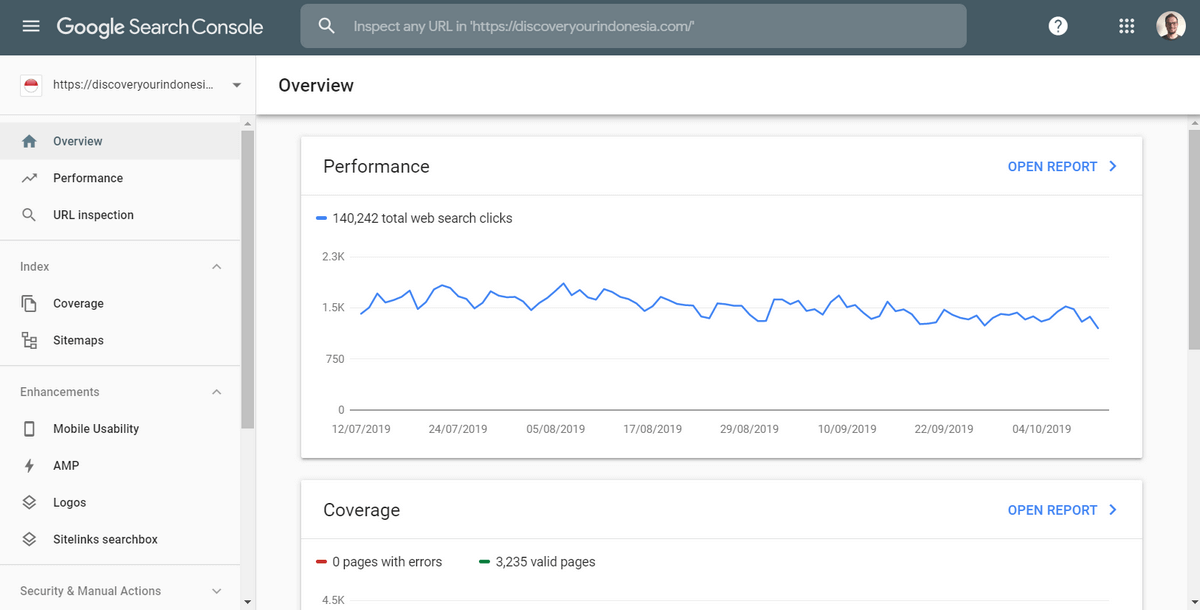
Task: Click the Inspect any URL search field
Action: point(640,27)
